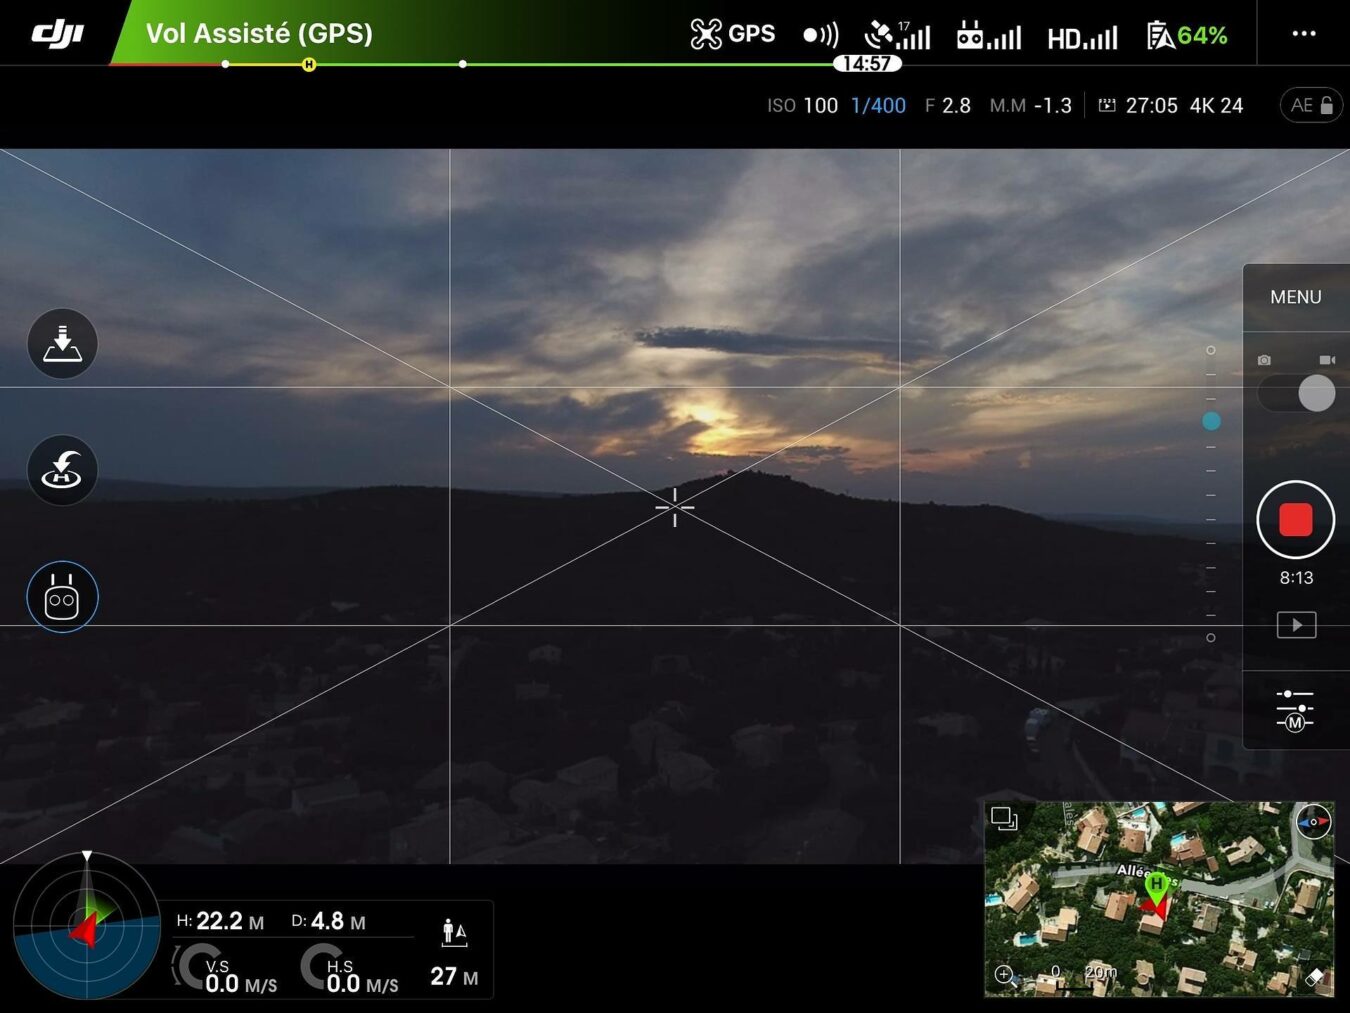Tap the obstacle sensing status icon
This screenshot has height=1013, width=1350.
click(820, 35)
